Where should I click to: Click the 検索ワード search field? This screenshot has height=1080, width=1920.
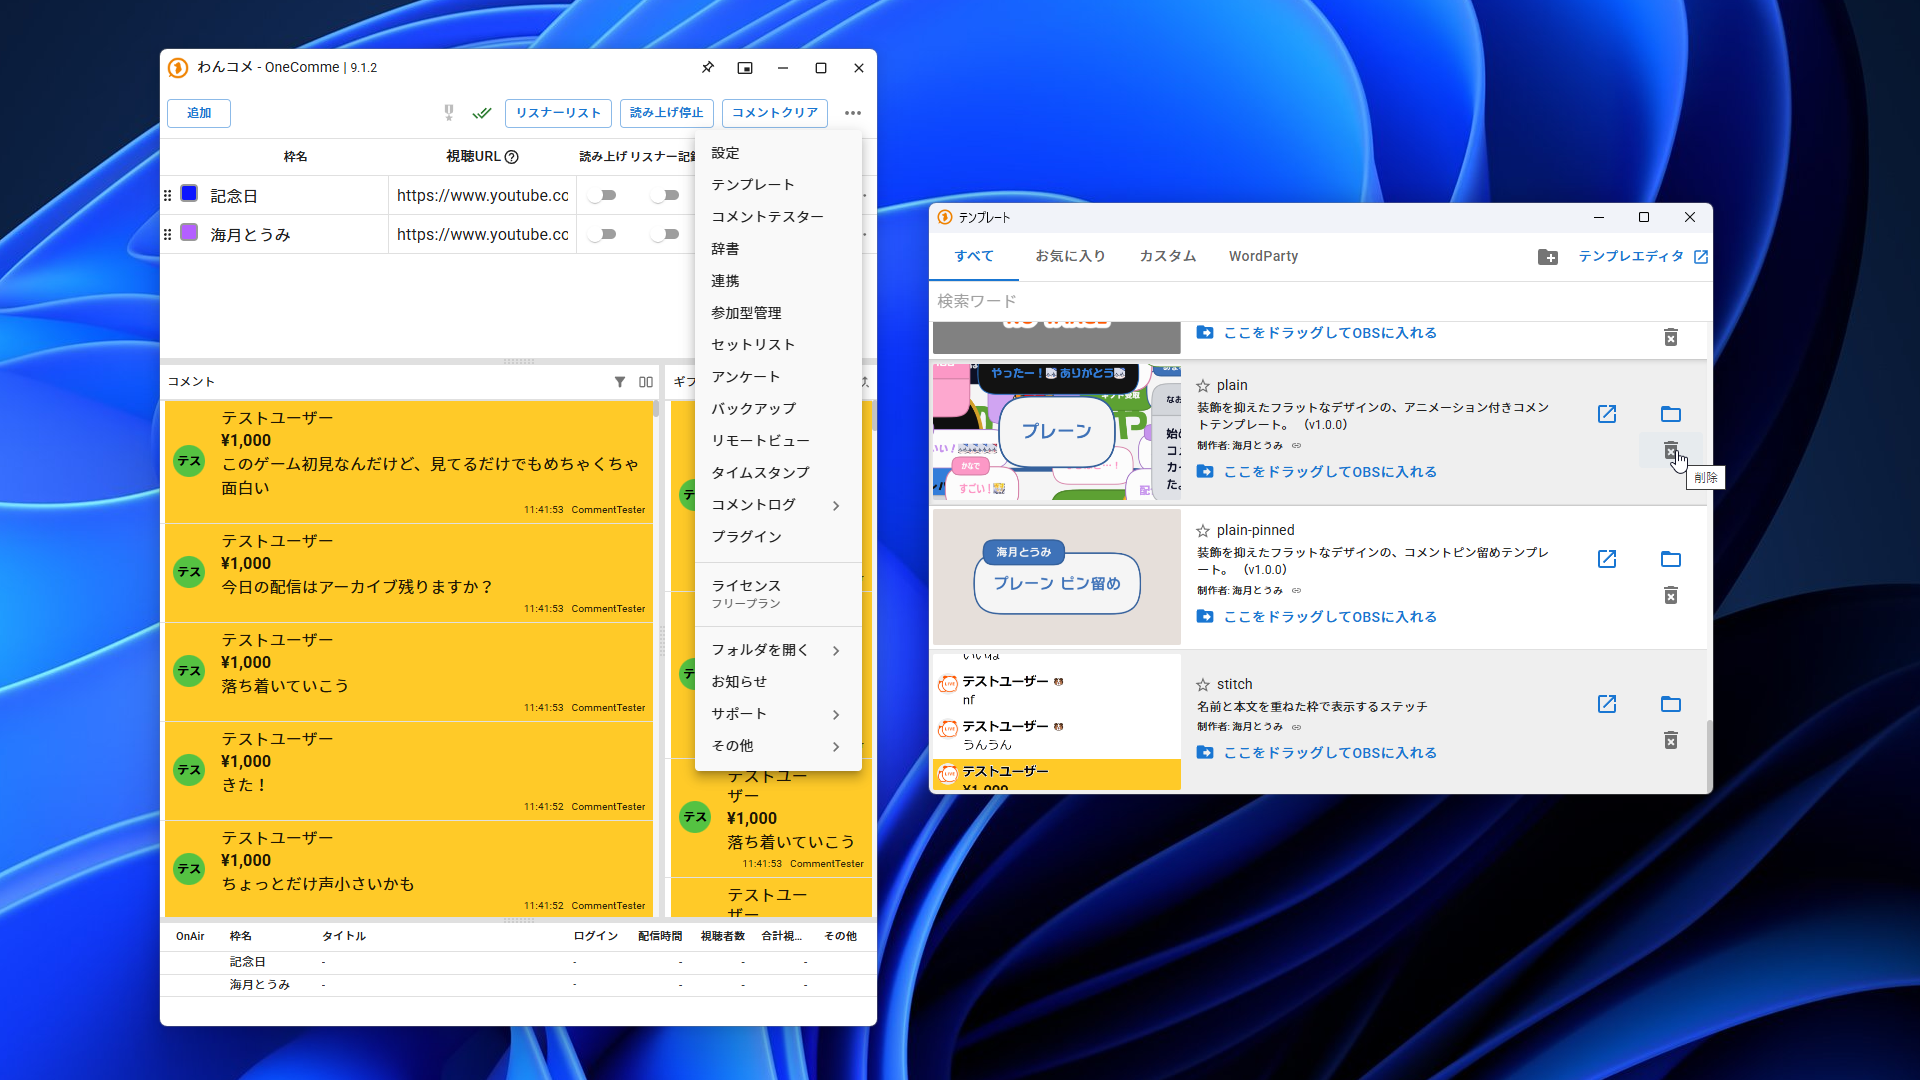click(x=1320, y=301)
